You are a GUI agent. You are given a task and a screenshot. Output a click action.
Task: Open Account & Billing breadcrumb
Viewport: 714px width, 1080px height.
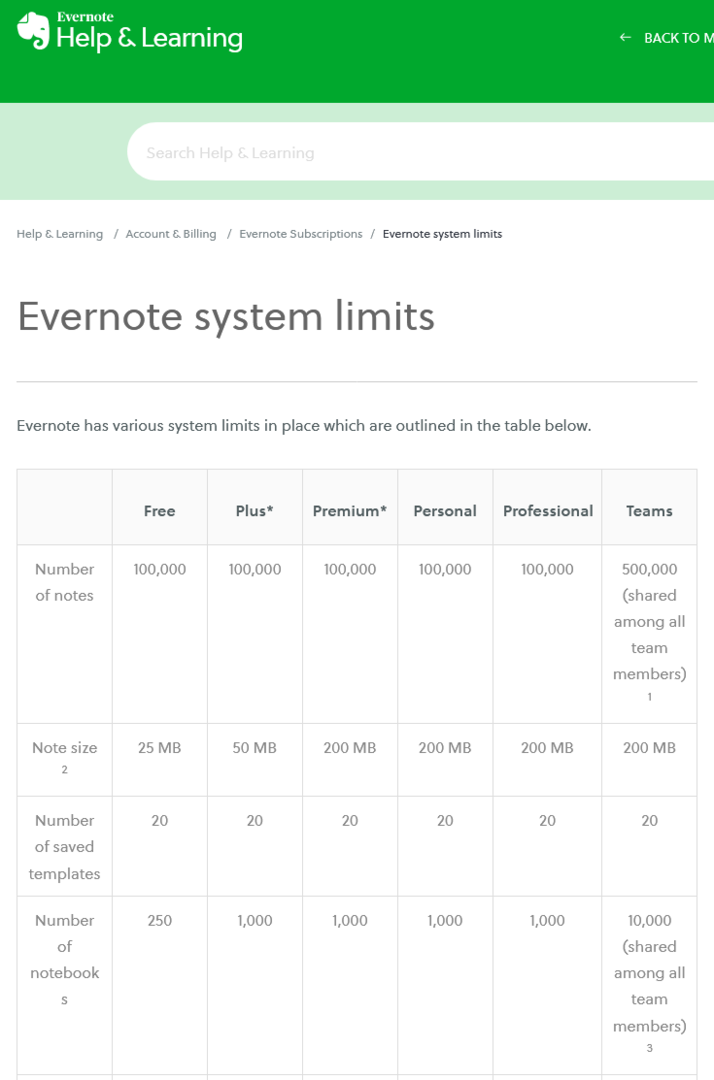click(171, 234)
